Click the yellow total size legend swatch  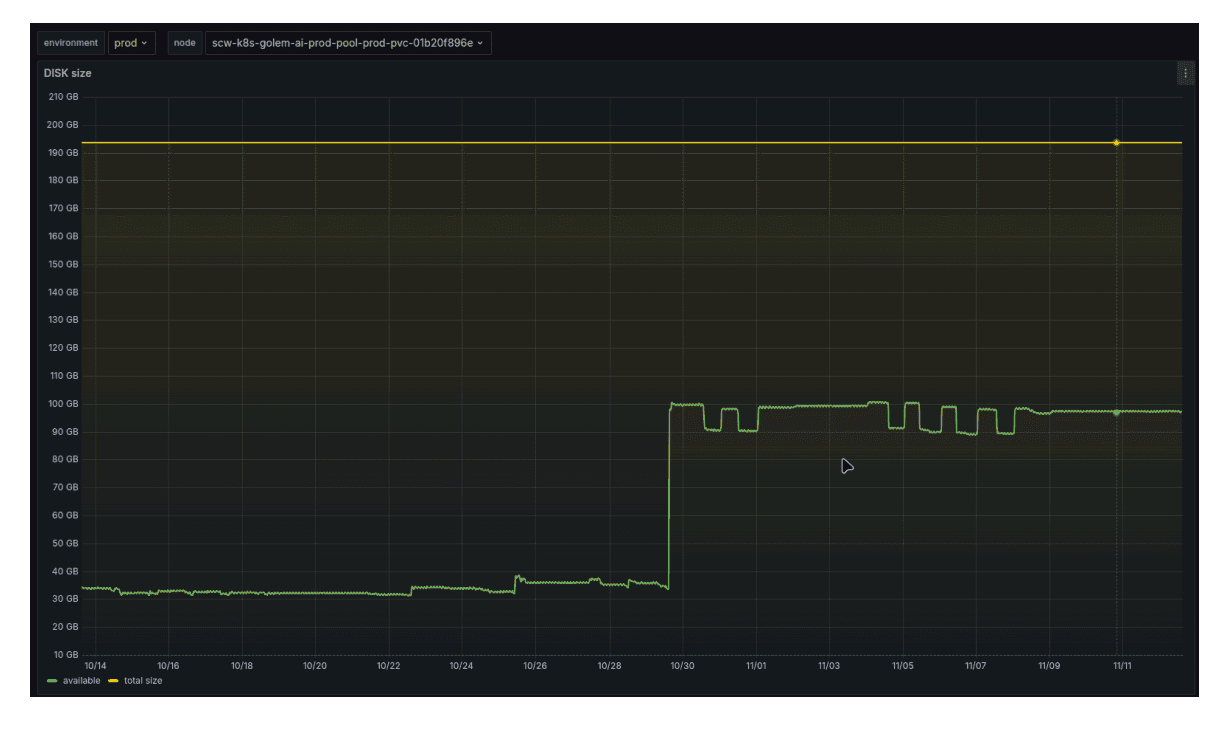[113, 681]
